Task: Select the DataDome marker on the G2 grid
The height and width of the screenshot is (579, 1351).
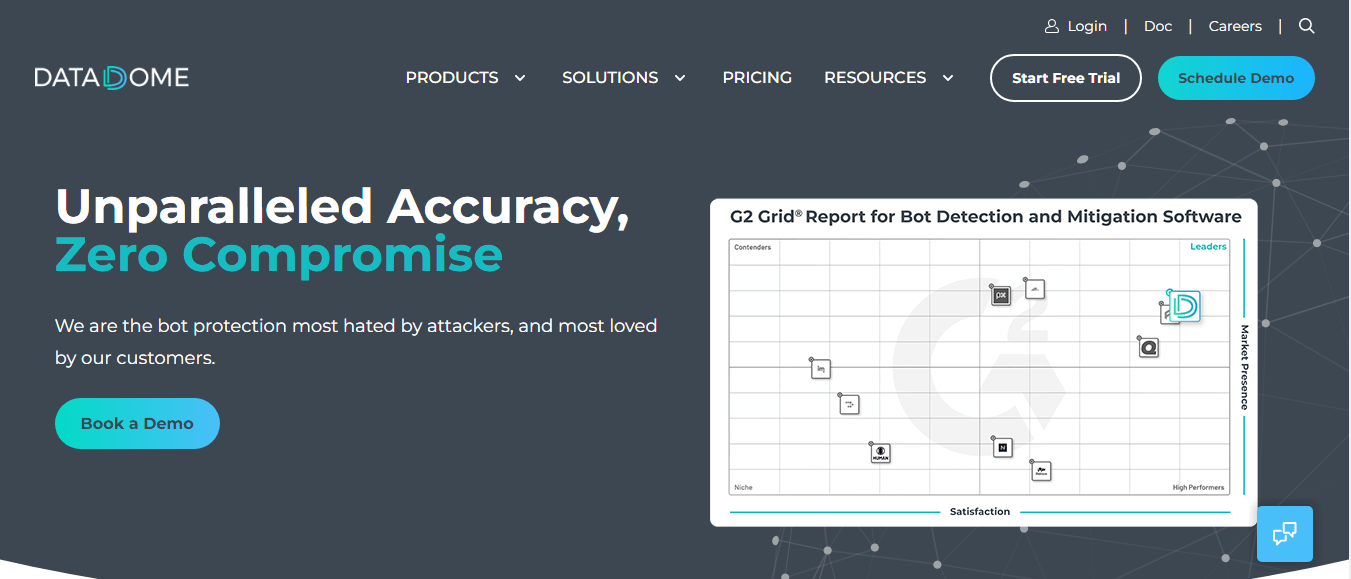Action: coord(1184,306)
